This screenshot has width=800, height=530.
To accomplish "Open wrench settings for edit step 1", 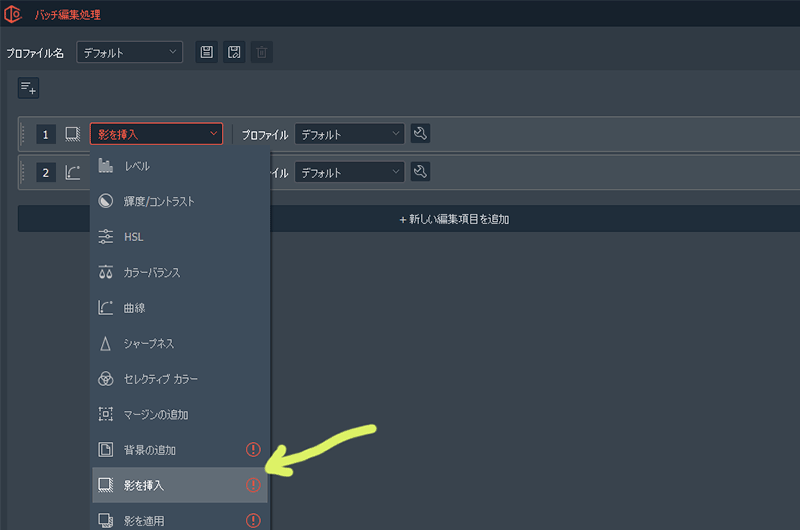I will pos(420,134).
